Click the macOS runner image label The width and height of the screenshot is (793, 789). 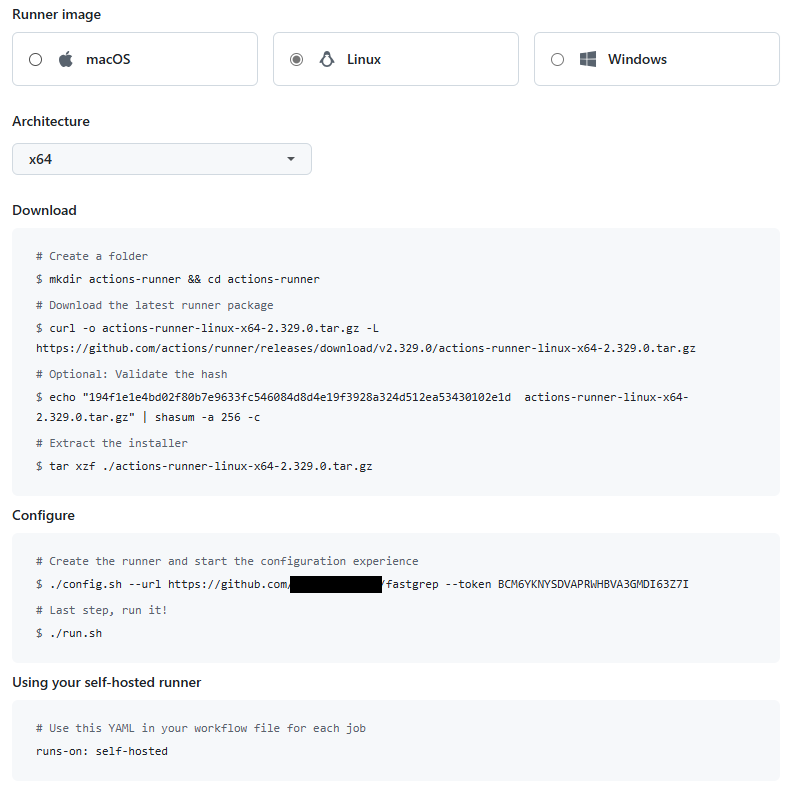tap(108, 59)
